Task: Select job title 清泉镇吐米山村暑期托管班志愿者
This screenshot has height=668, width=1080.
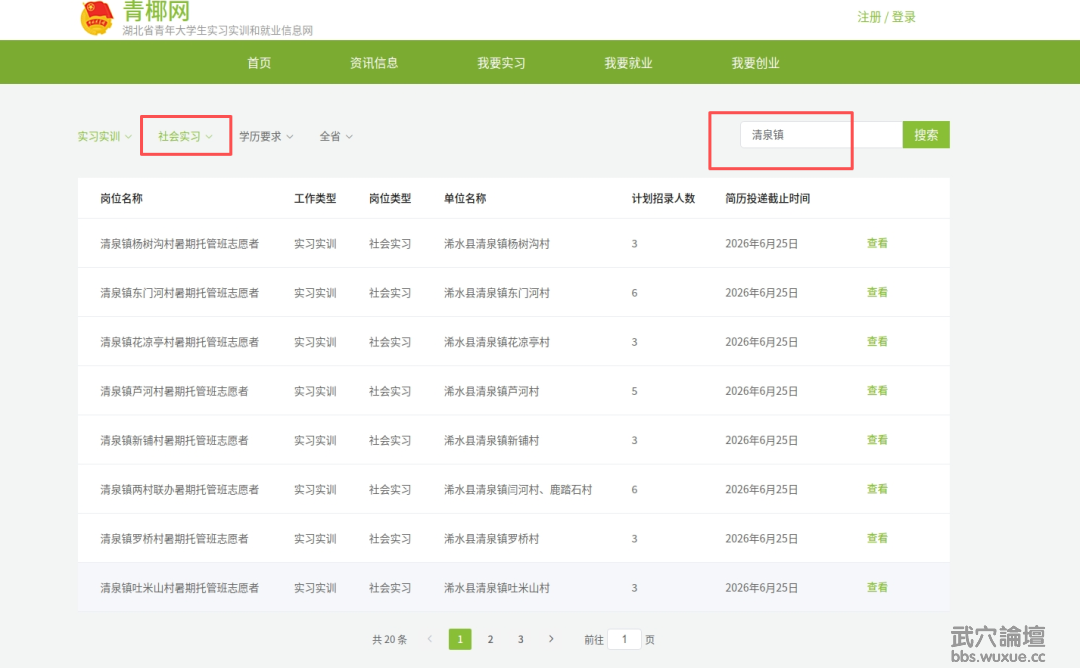Action: (x=179, y=588)
